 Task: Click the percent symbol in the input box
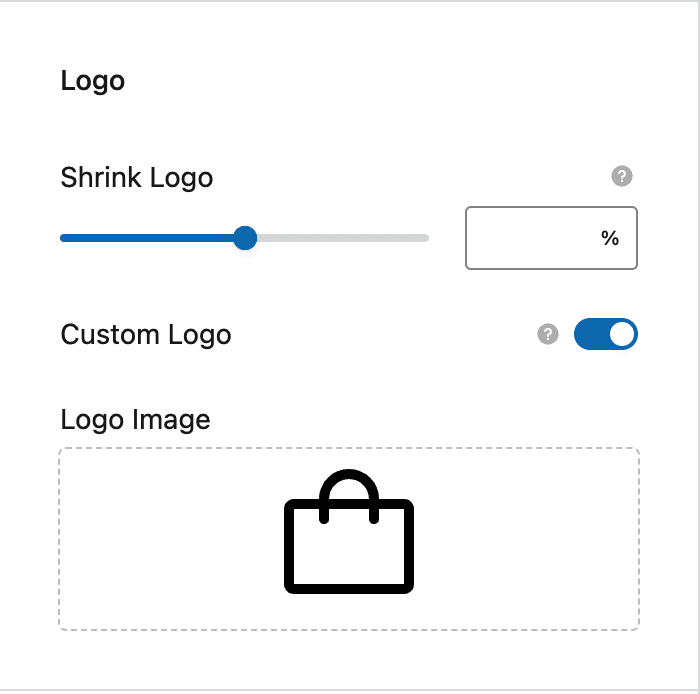point(609,238)
